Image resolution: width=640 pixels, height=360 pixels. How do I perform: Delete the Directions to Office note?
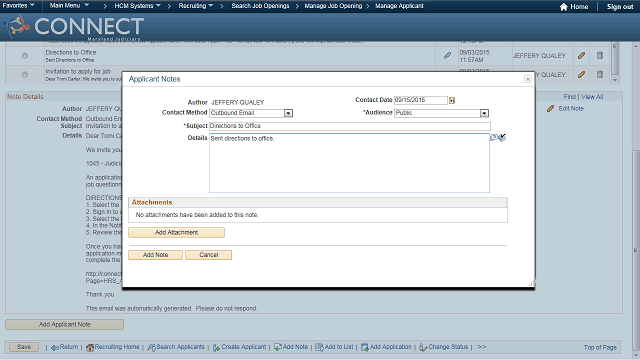(x=600, y=55)
